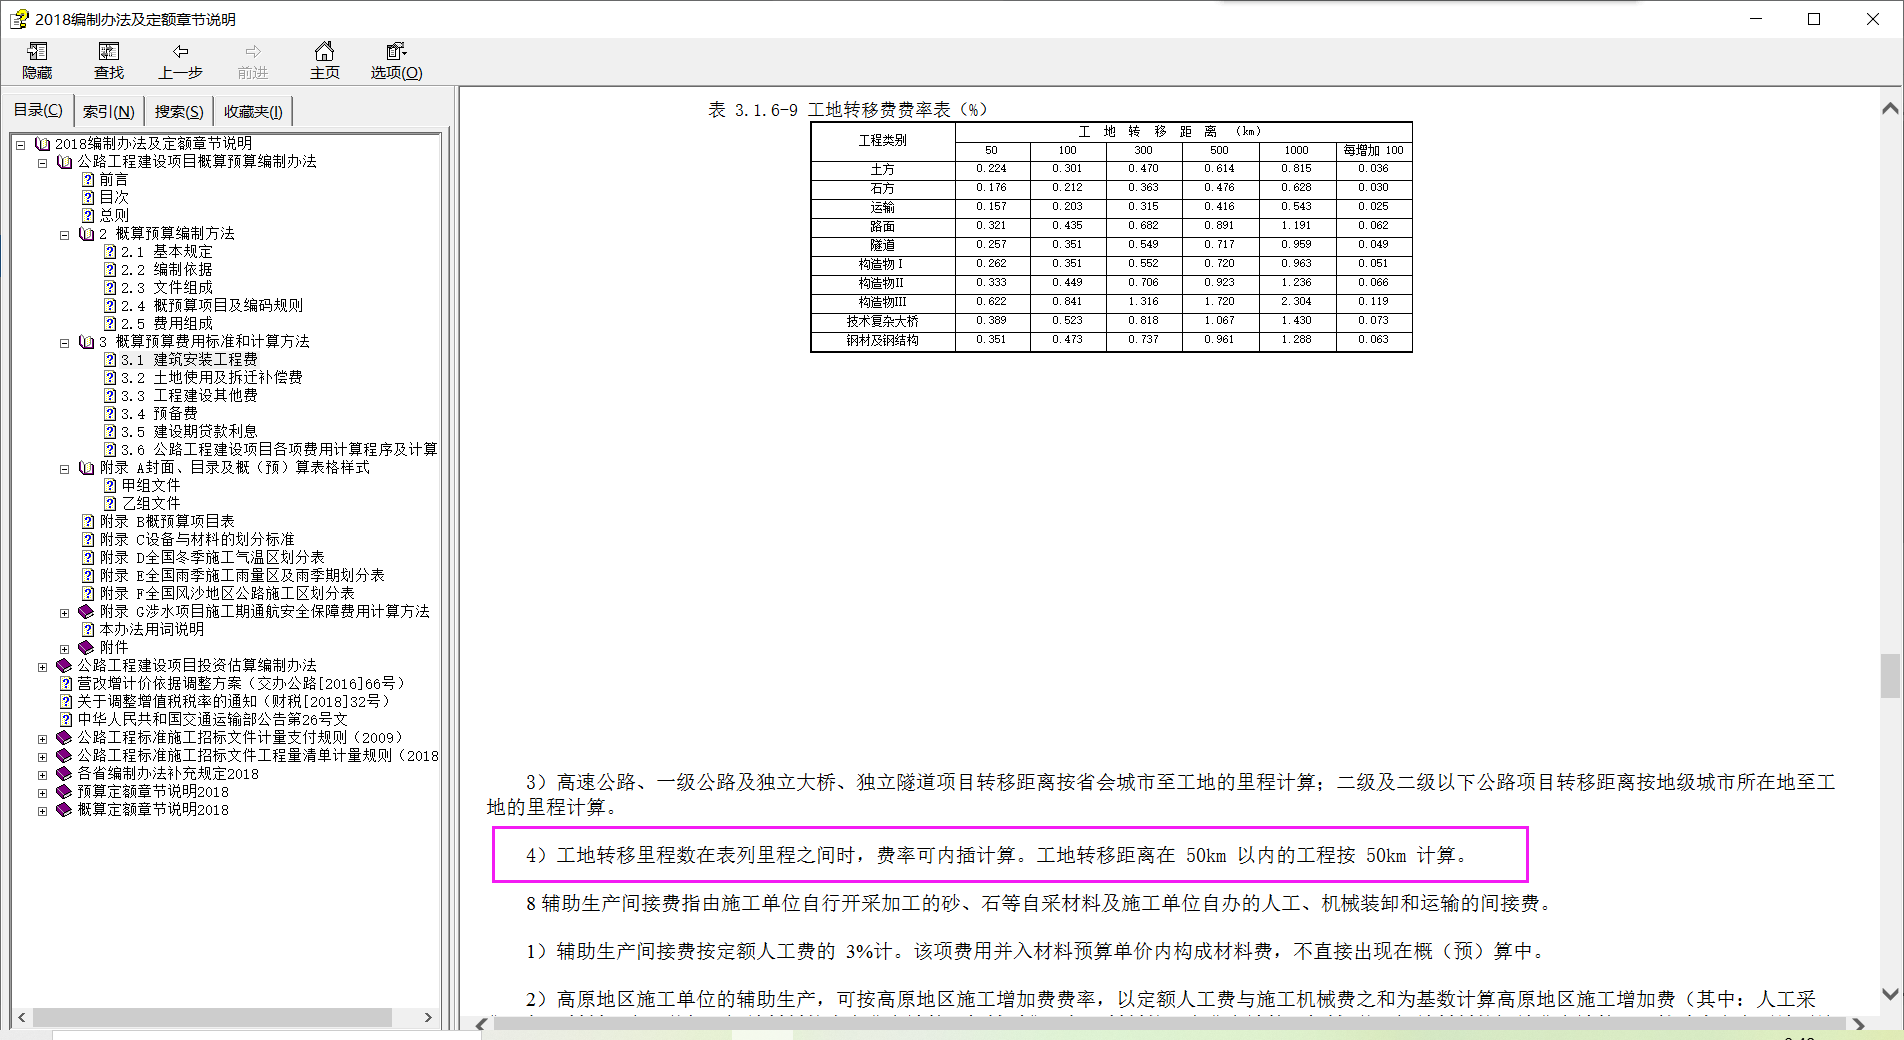Click the content pane scroll-up arrow

[1890, 108]
